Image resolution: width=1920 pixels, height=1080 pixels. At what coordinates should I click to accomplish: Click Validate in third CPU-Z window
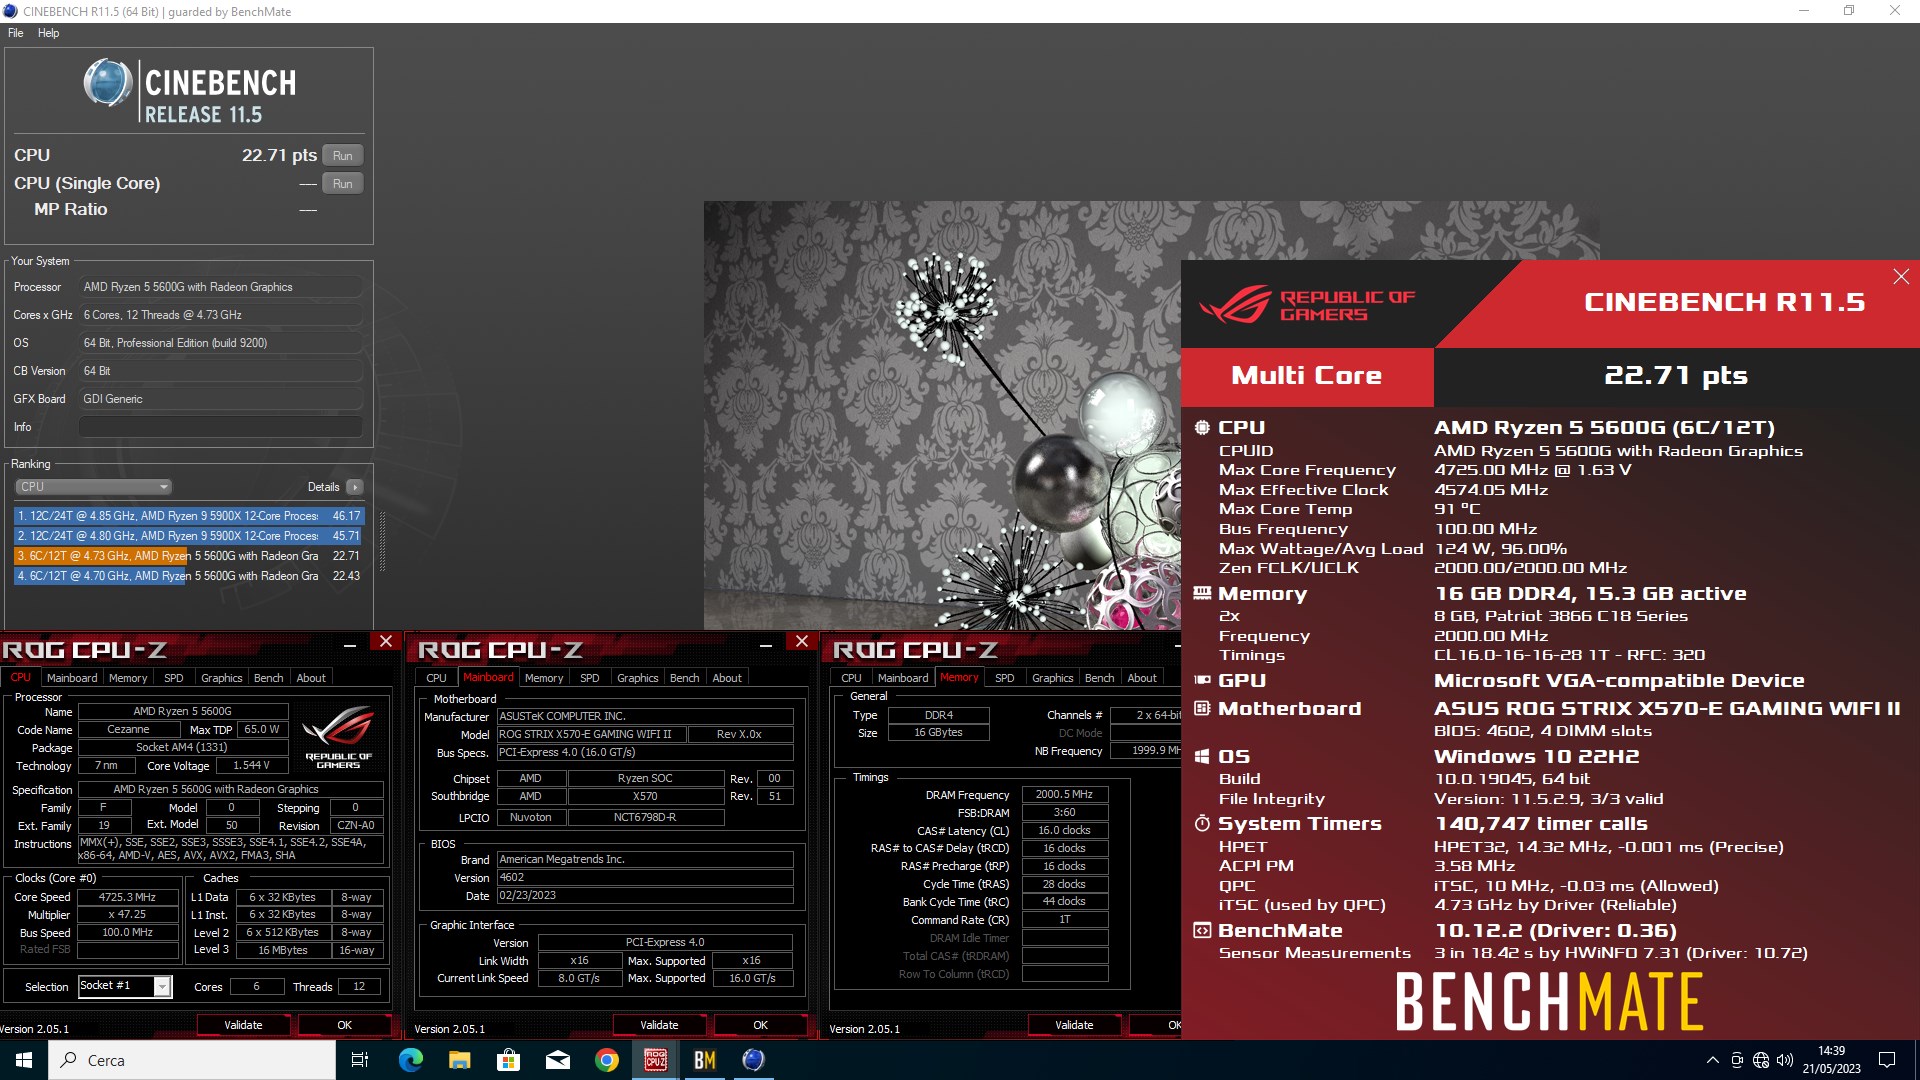[x=1074, y=1025]
